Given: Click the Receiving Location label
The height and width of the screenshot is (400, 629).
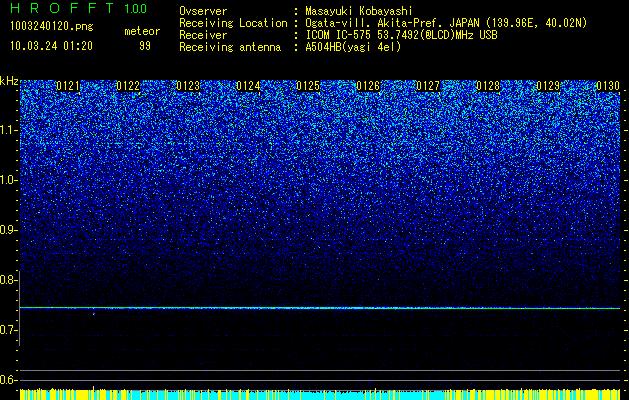Looking at the screenshot, I should point(233,23).
